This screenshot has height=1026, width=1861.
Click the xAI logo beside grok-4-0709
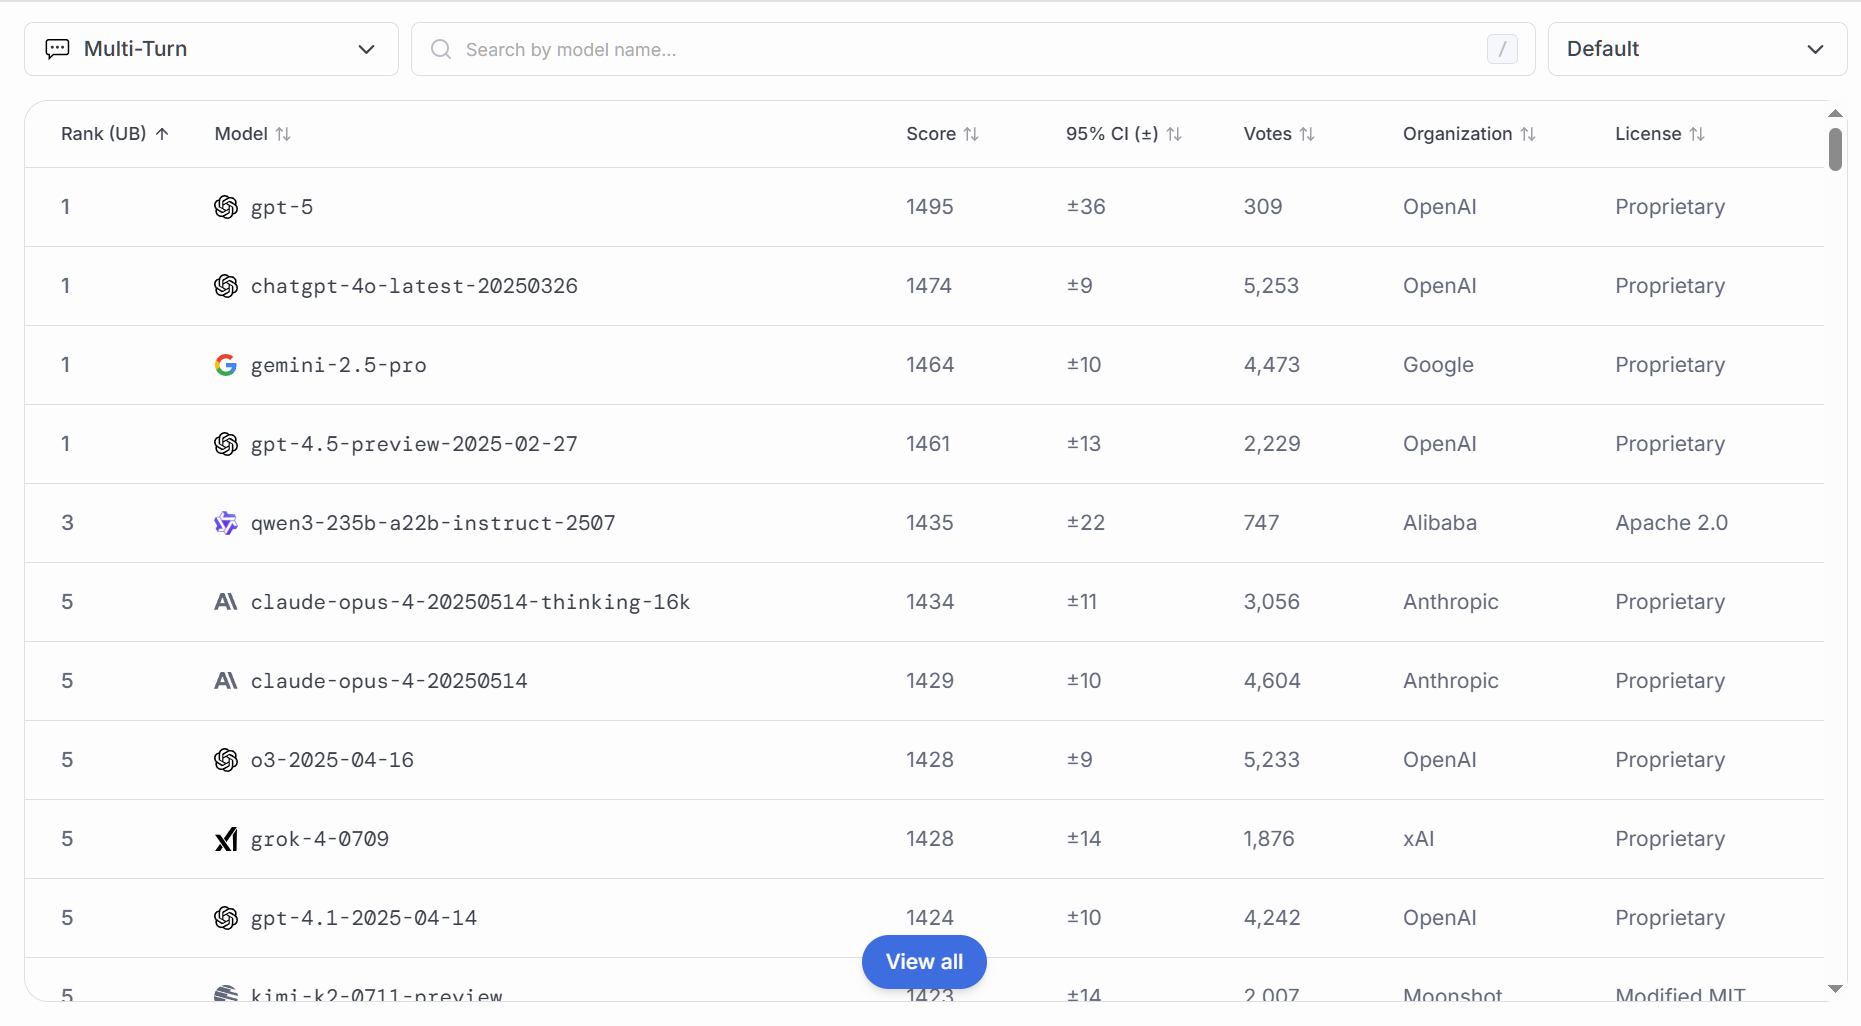pos(226,839)
